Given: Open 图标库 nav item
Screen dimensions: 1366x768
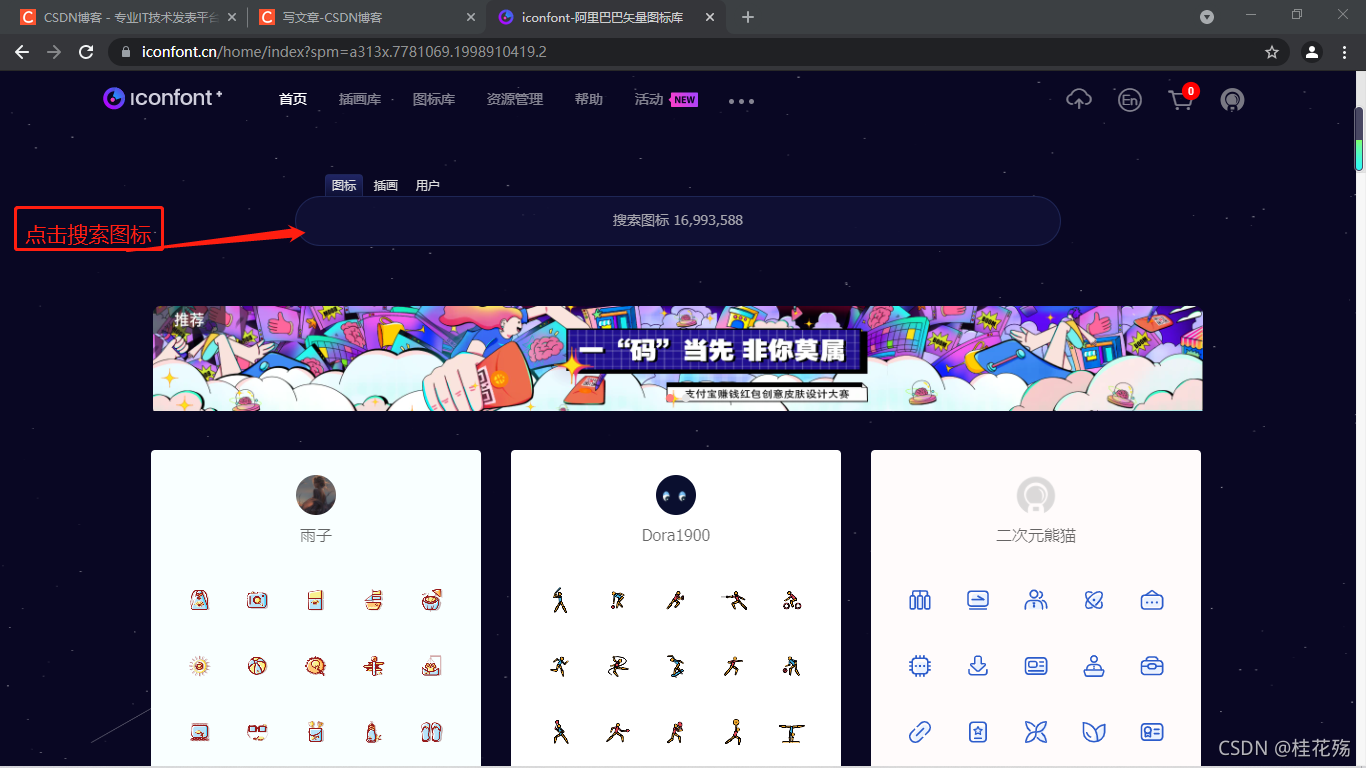Looking at the screenshot, I should coord(434,99).
